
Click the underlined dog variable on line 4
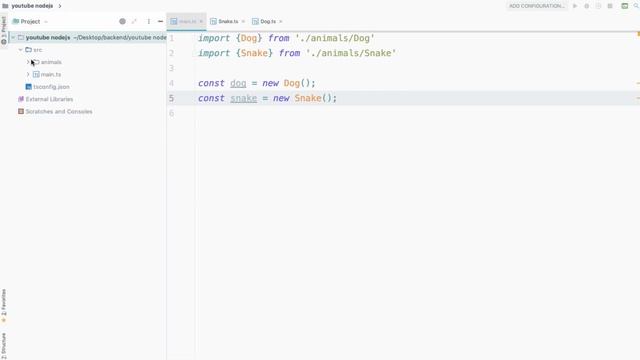coord(238,83)
